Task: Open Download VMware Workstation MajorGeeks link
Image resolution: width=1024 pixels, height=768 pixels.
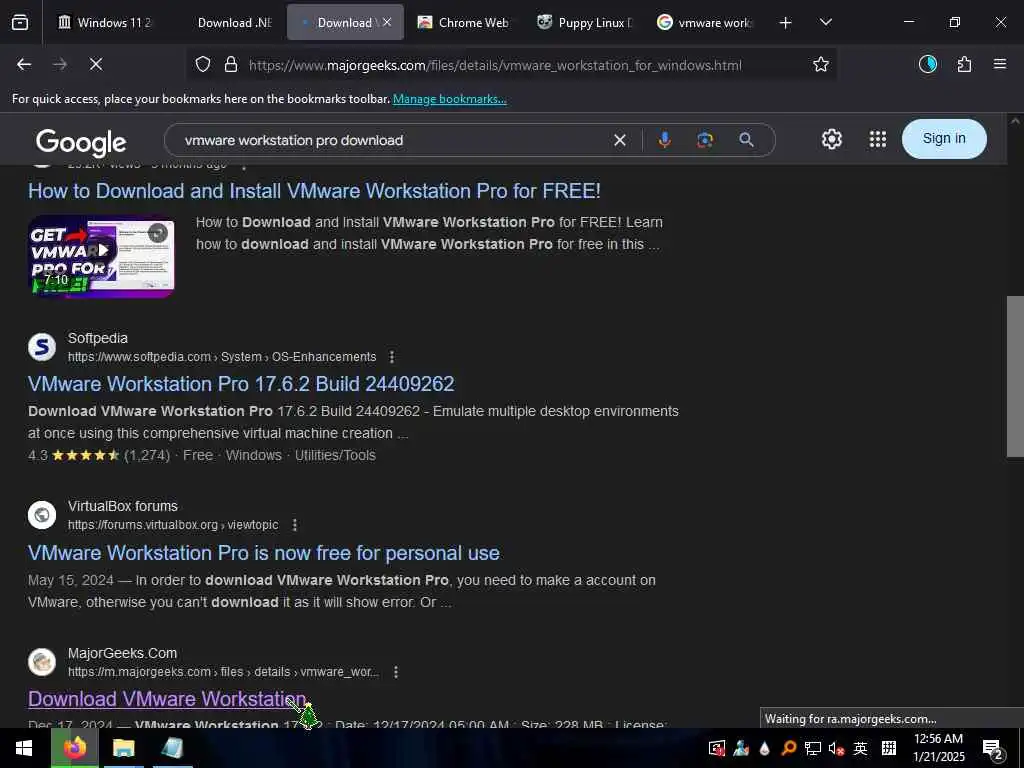Action: point(167,699)
